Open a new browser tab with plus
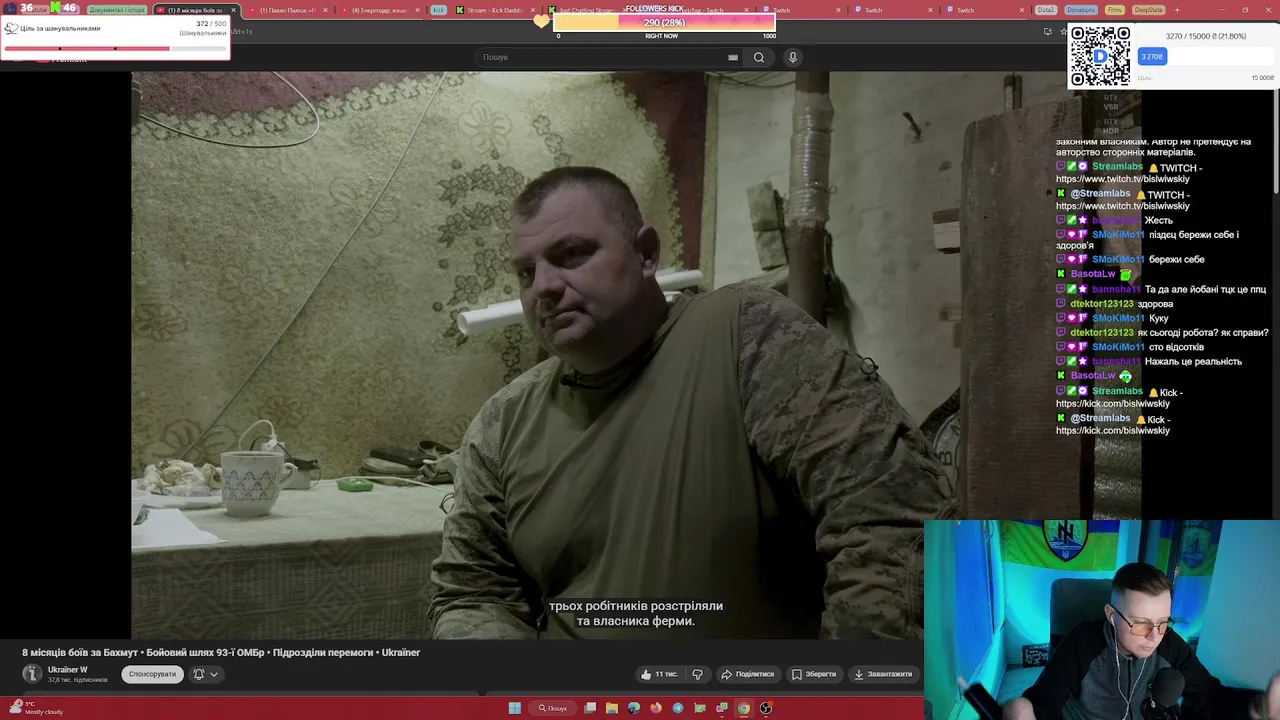 (x=1177, y=10)
